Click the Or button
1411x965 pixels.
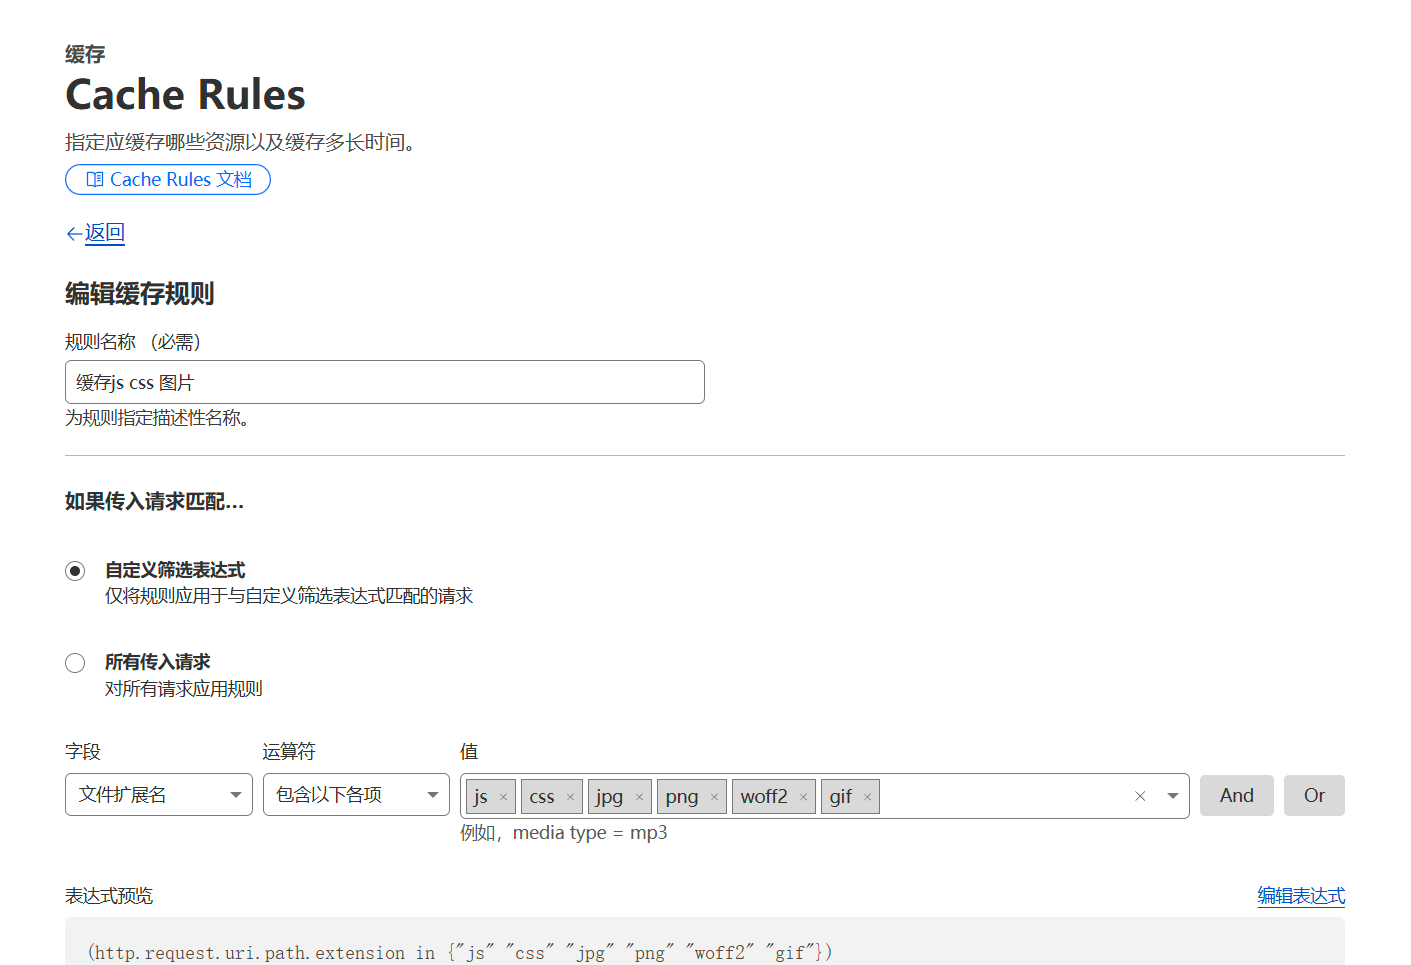point(1313,795)
